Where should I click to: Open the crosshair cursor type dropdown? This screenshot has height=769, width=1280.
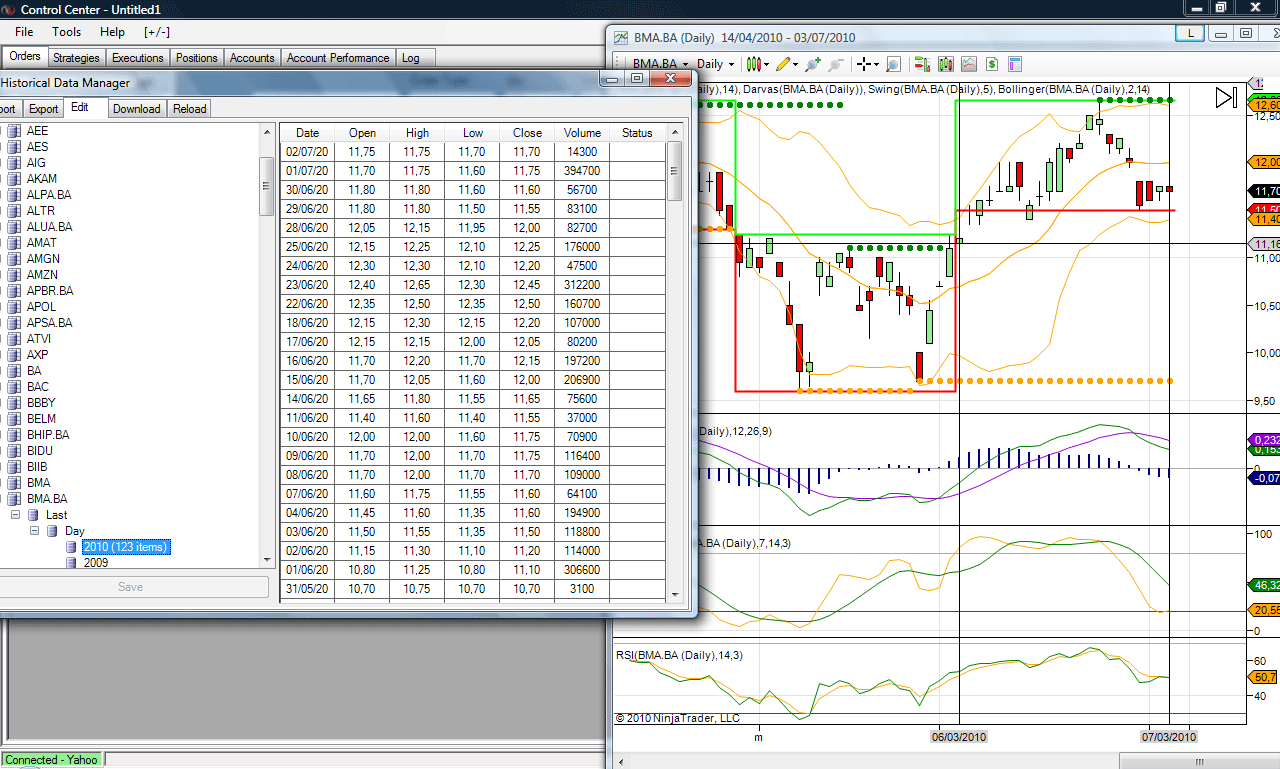click(867, 64)
